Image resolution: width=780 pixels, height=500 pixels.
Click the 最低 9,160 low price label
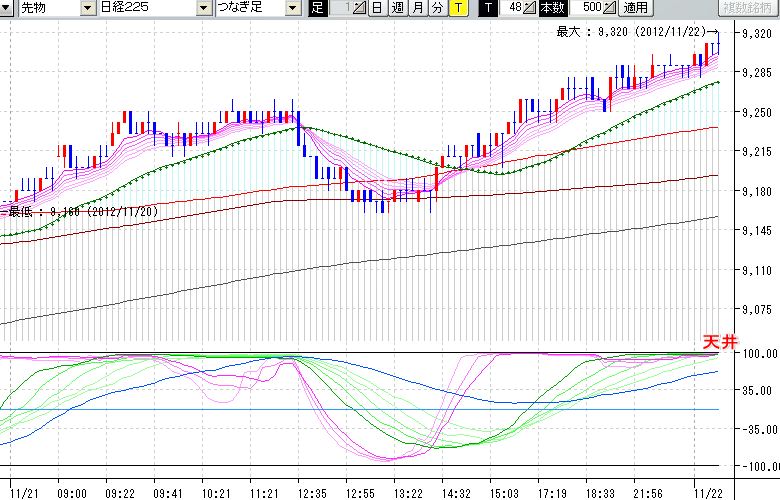pos(82,212)
